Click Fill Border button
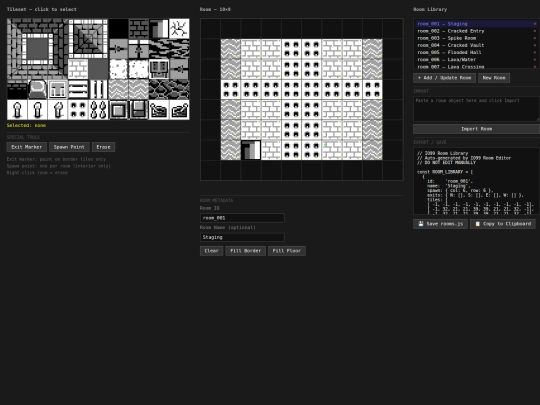Screen dimensions: 540x405 [x=246, y=251]
